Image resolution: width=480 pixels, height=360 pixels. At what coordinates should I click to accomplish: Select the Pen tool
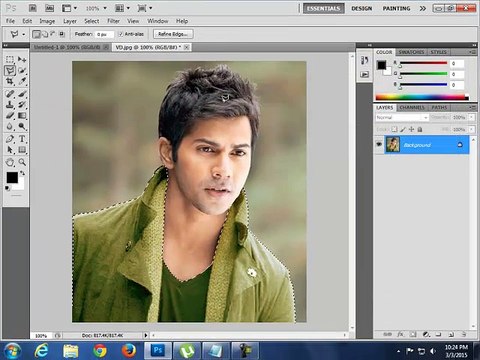[x=10, y=139]
